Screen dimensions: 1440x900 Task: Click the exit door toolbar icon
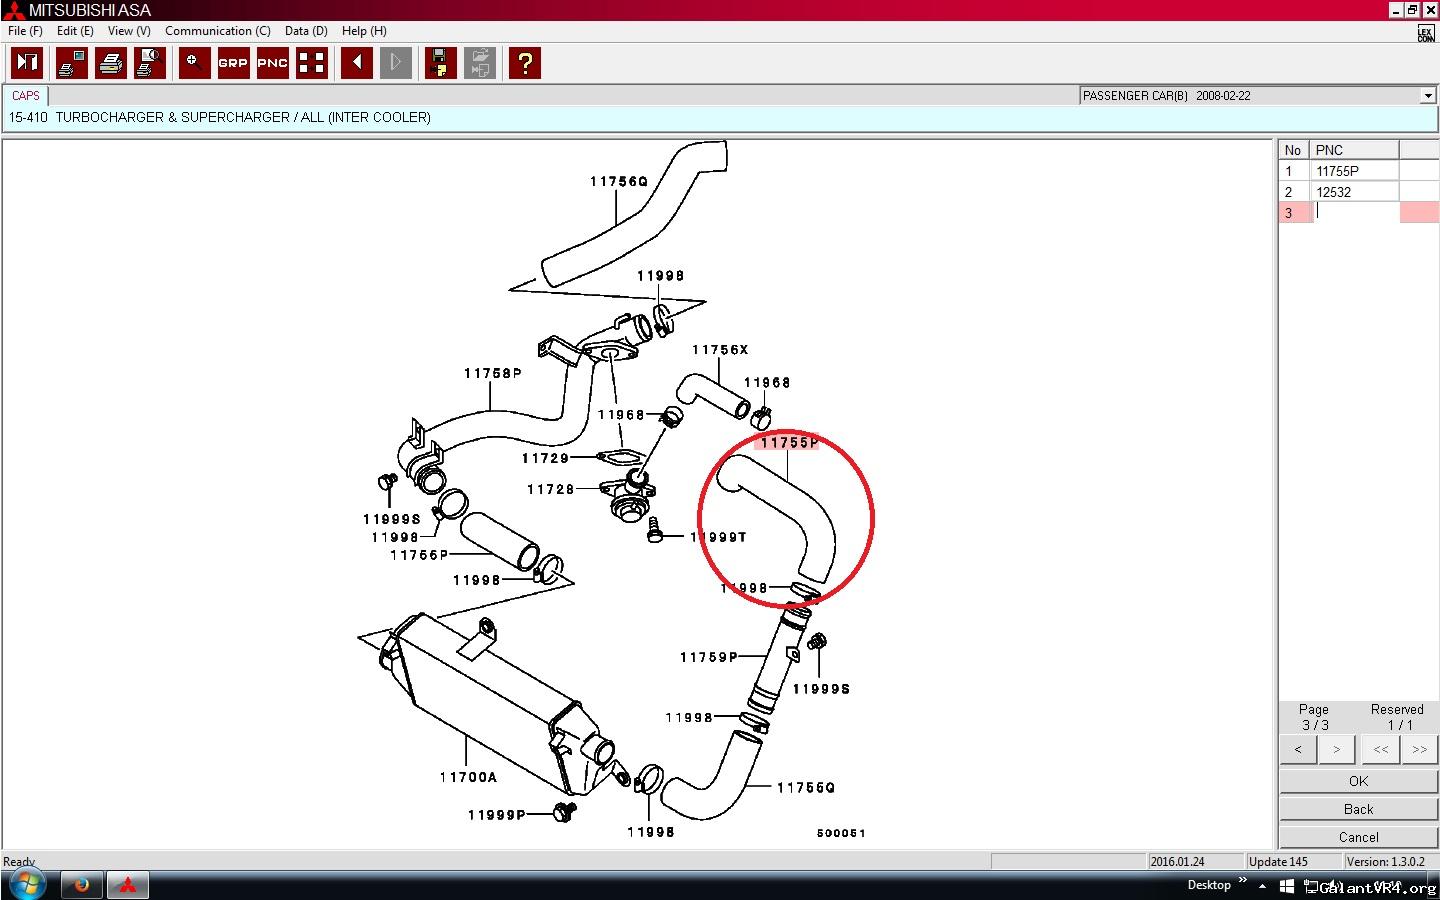pos(26,63)
